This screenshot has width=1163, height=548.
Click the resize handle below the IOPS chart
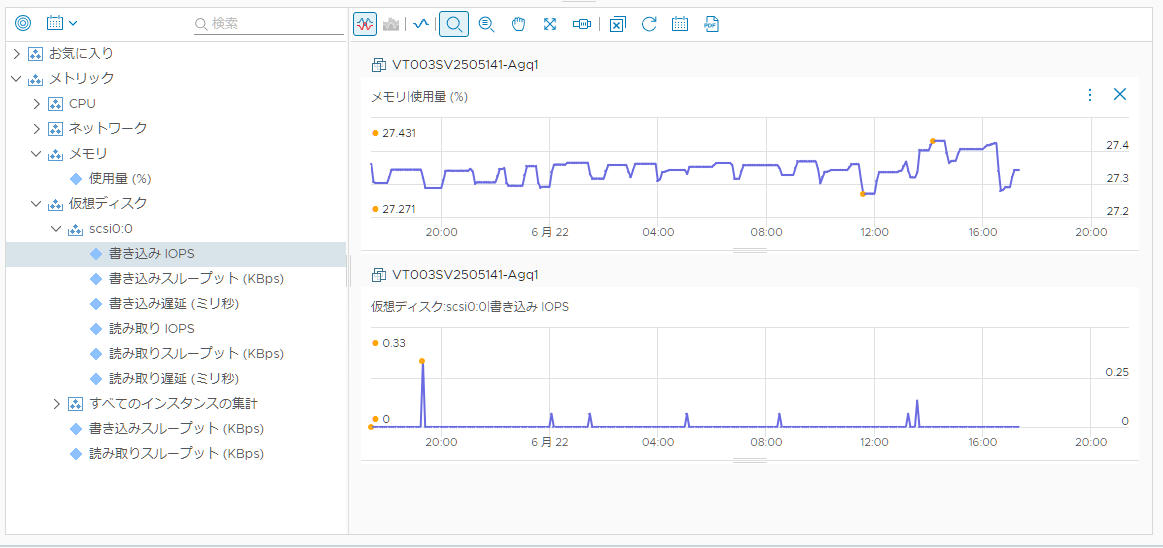(x=750, y=460)
